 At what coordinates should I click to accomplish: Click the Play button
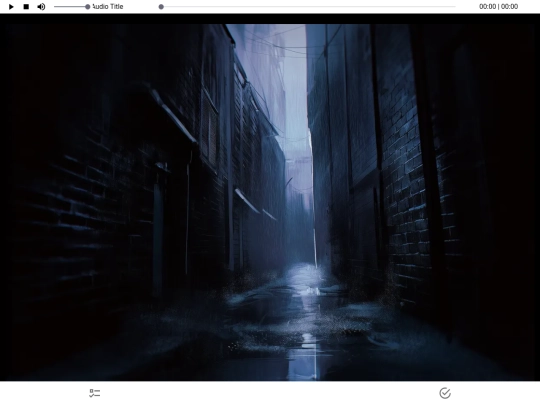11,7
